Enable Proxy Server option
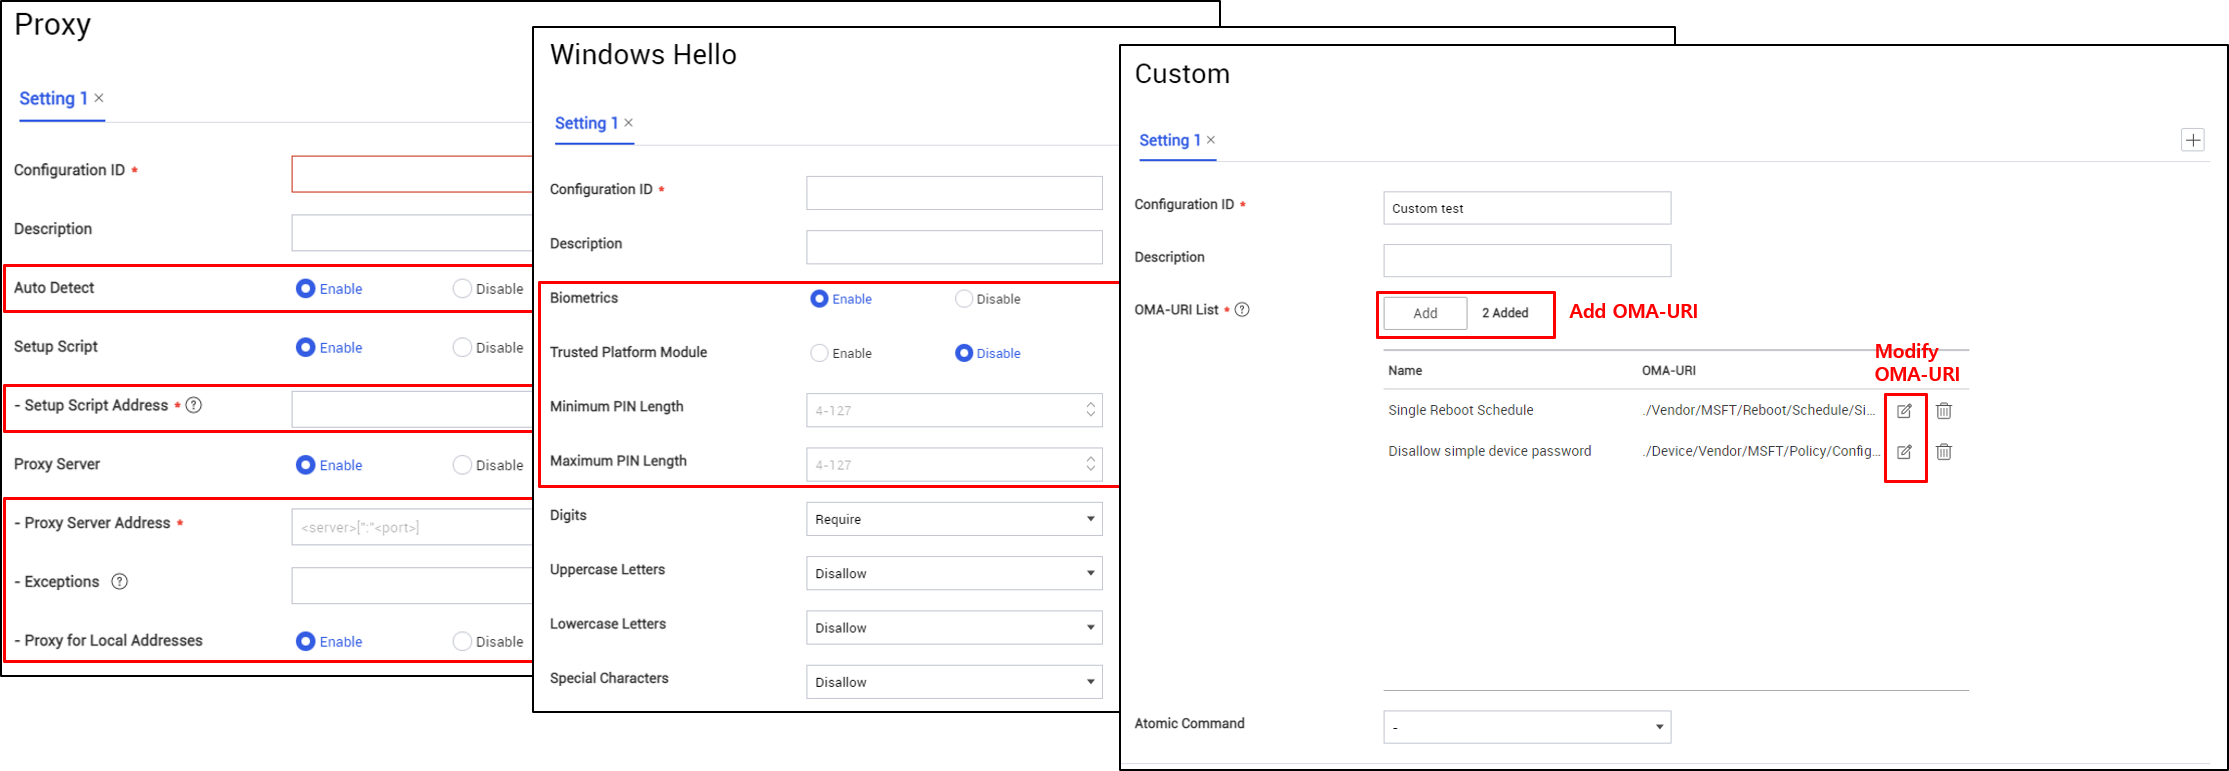 point(306,465)
